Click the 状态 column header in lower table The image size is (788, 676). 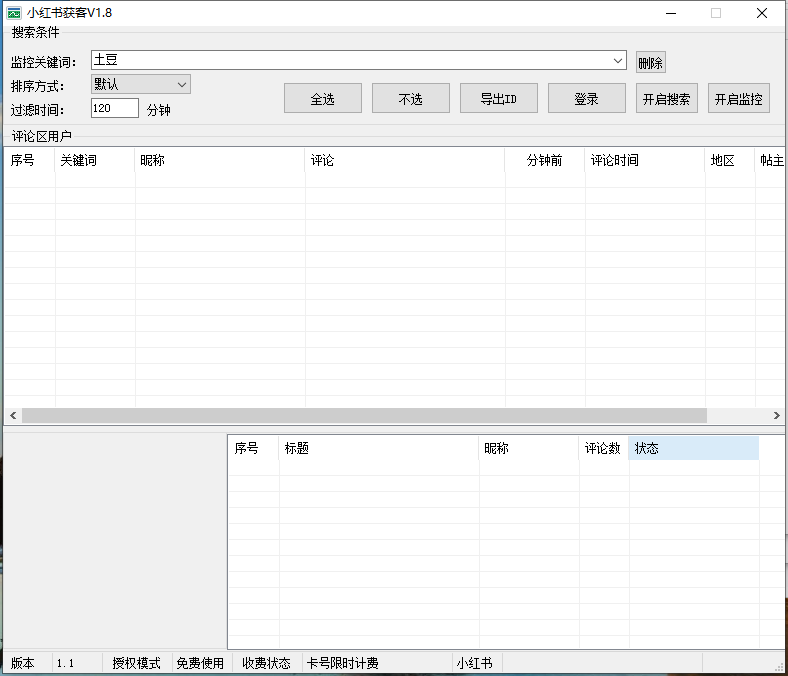click(x=692, y=449)
